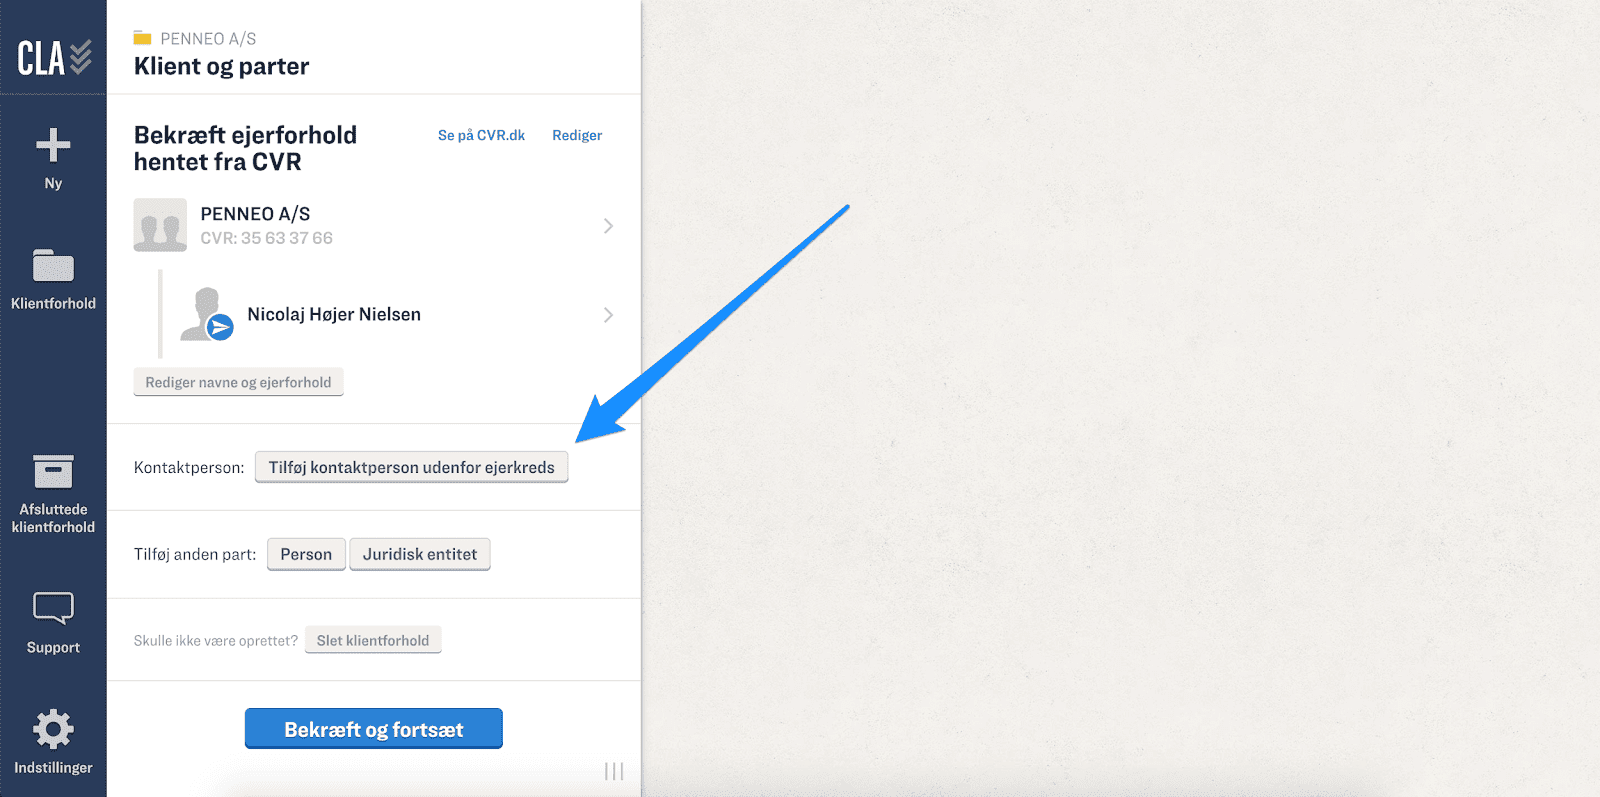Add another party as Person
1600x797 pixels.
pos(306,554)
